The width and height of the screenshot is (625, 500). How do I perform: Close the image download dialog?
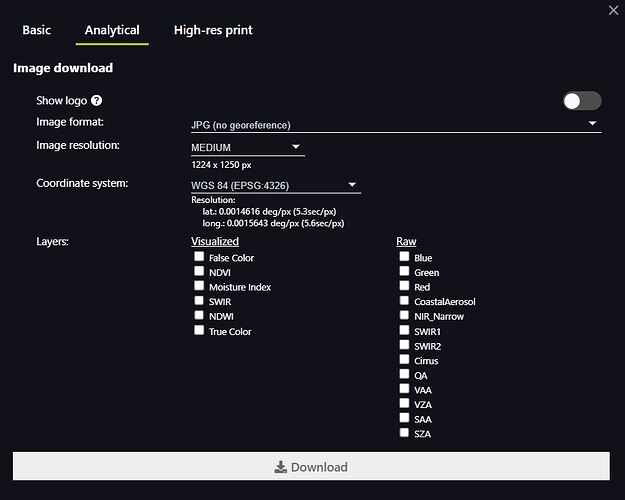(x=613, y=10)
